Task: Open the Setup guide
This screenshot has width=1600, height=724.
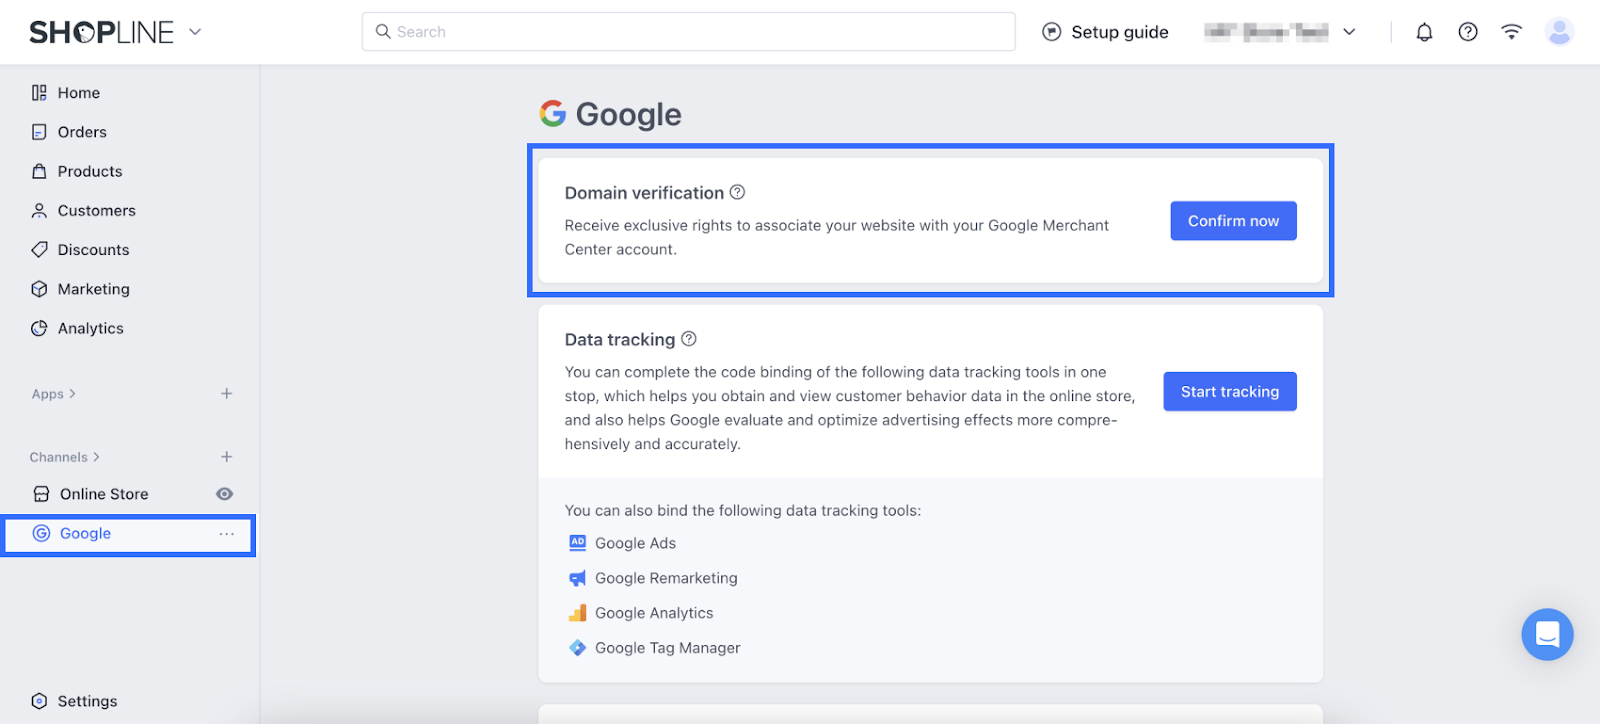Action: tap(1105, 32)
